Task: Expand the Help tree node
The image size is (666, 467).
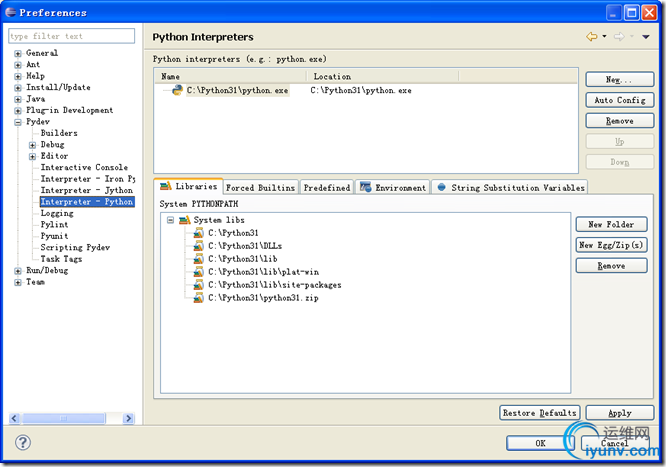Action: [17, 76]
